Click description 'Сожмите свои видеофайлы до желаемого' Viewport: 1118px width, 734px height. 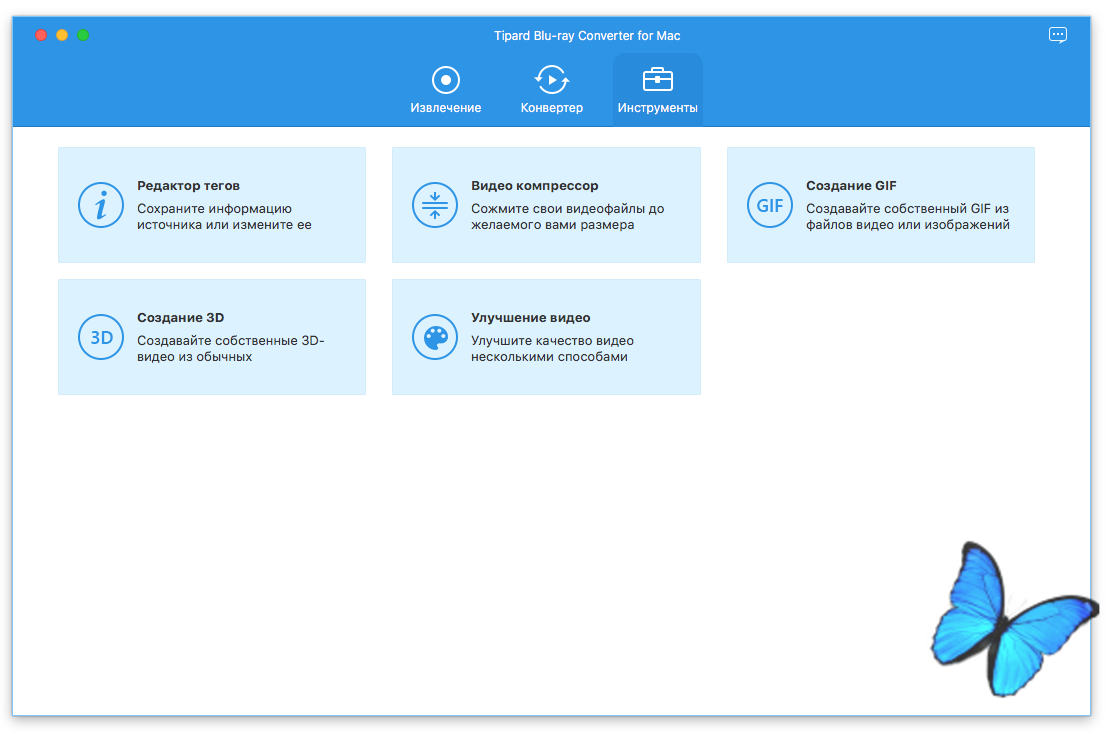[x=567, y=216]
